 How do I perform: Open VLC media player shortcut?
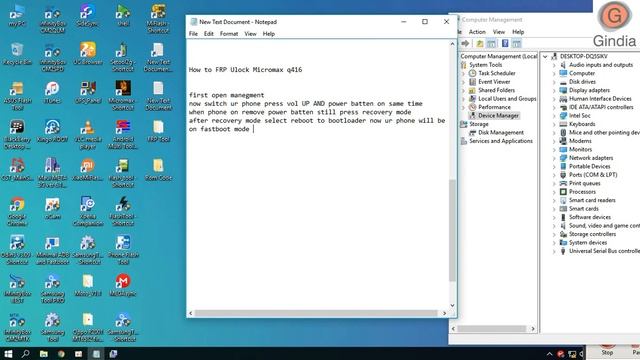pyautogui.click(x=87, y=135)
